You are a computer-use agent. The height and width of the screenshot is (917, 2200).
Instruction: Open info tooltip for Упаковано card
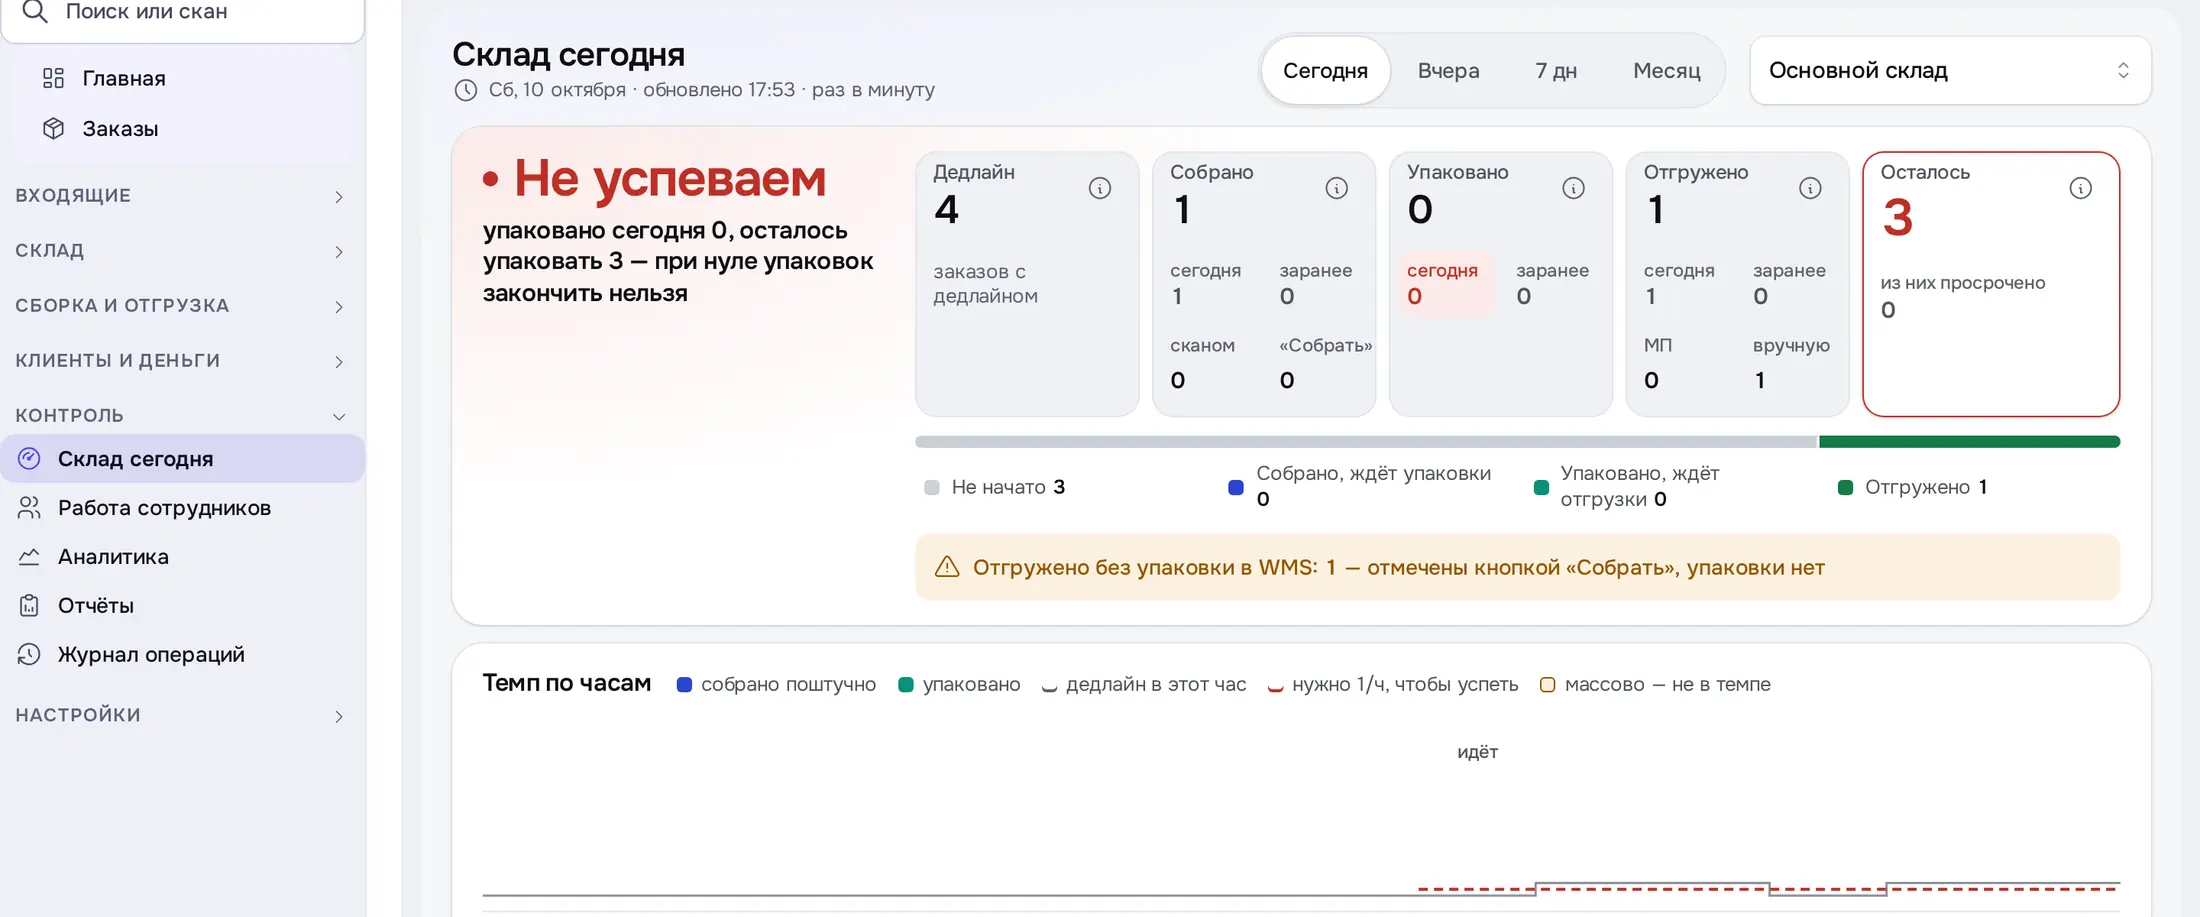(x=1574, y=188)
